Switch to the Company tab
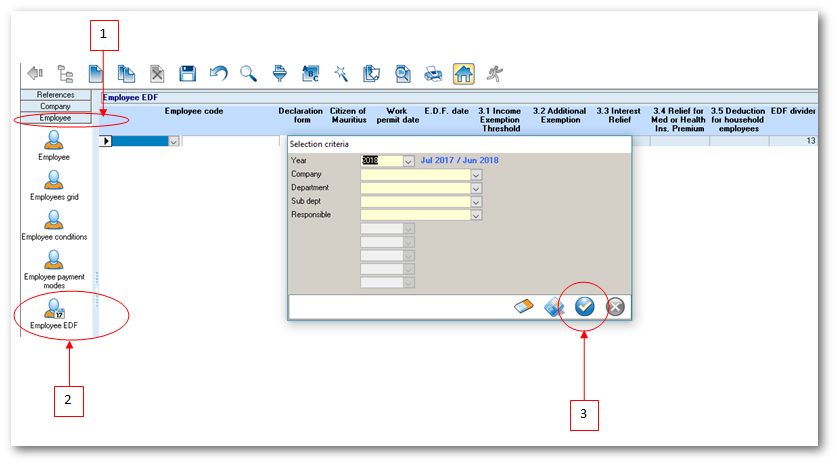Image resolution: width=837 pixels, height=465 pixels. coord(55,106)
